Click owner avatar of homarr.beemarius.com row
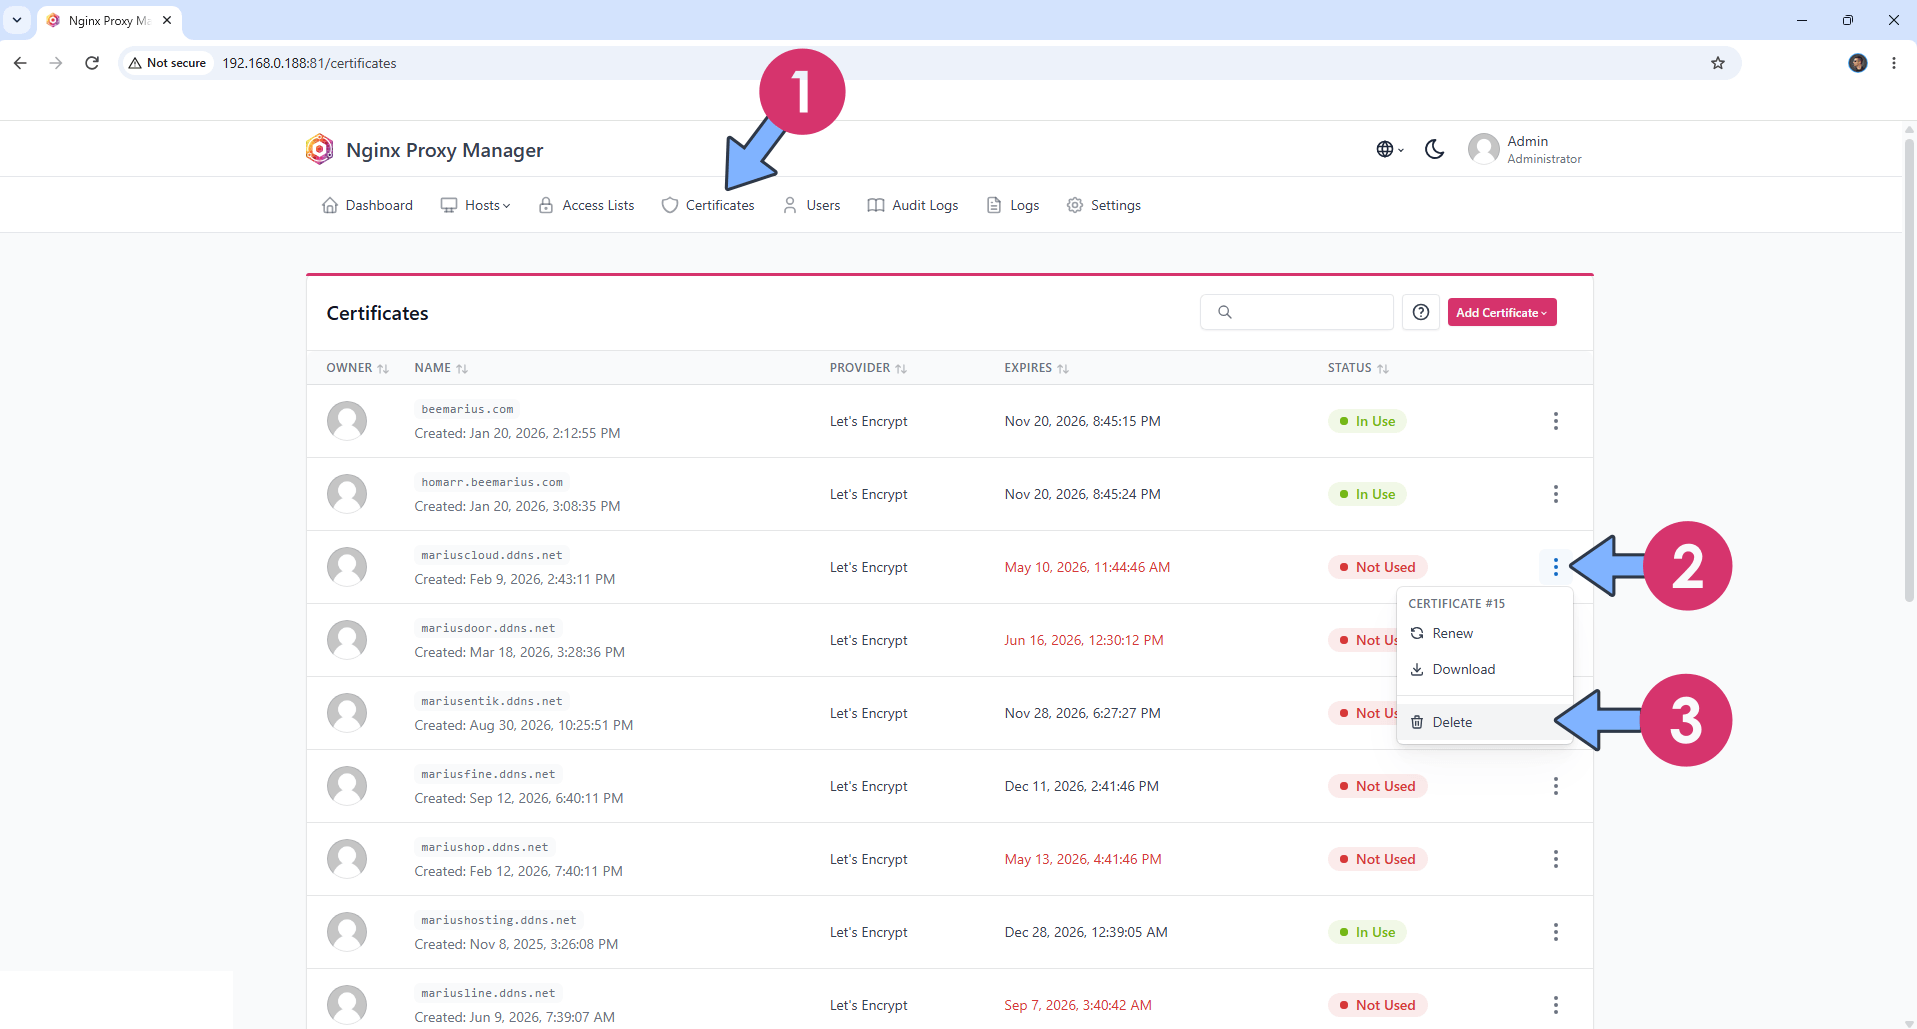This screenshot has height=1029, width=1917. click(x=347, y=494)
